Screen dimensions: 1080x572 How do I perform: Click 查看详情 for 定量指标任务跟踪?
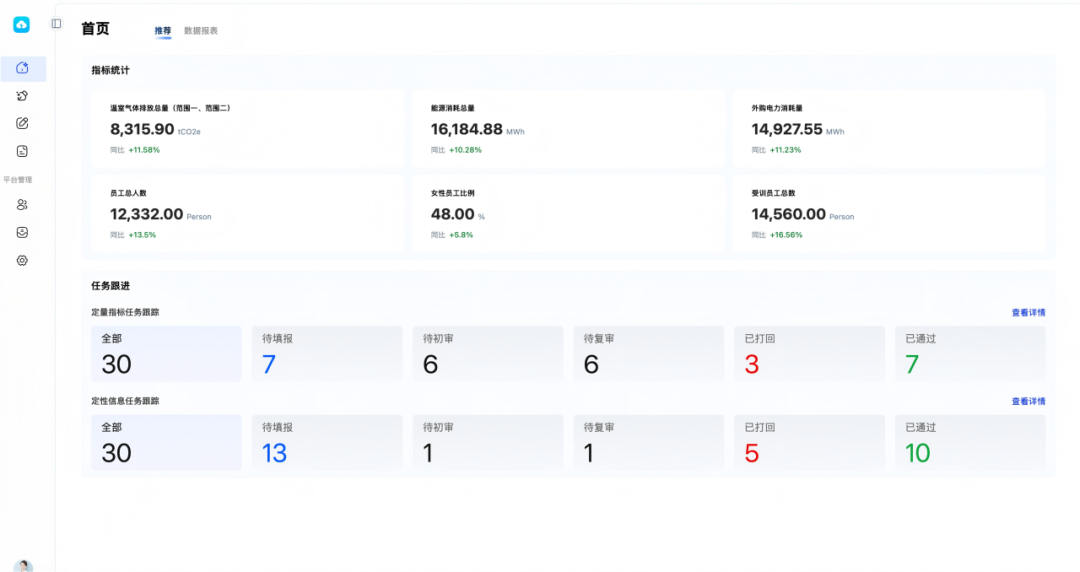click(x=1028, y=313)
